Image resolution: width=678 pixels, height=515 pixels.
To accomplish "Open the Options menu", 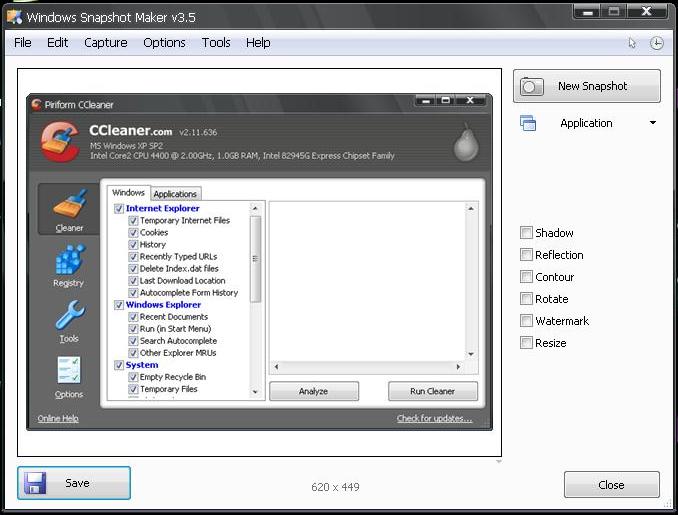I will click(x=164, y=42).
